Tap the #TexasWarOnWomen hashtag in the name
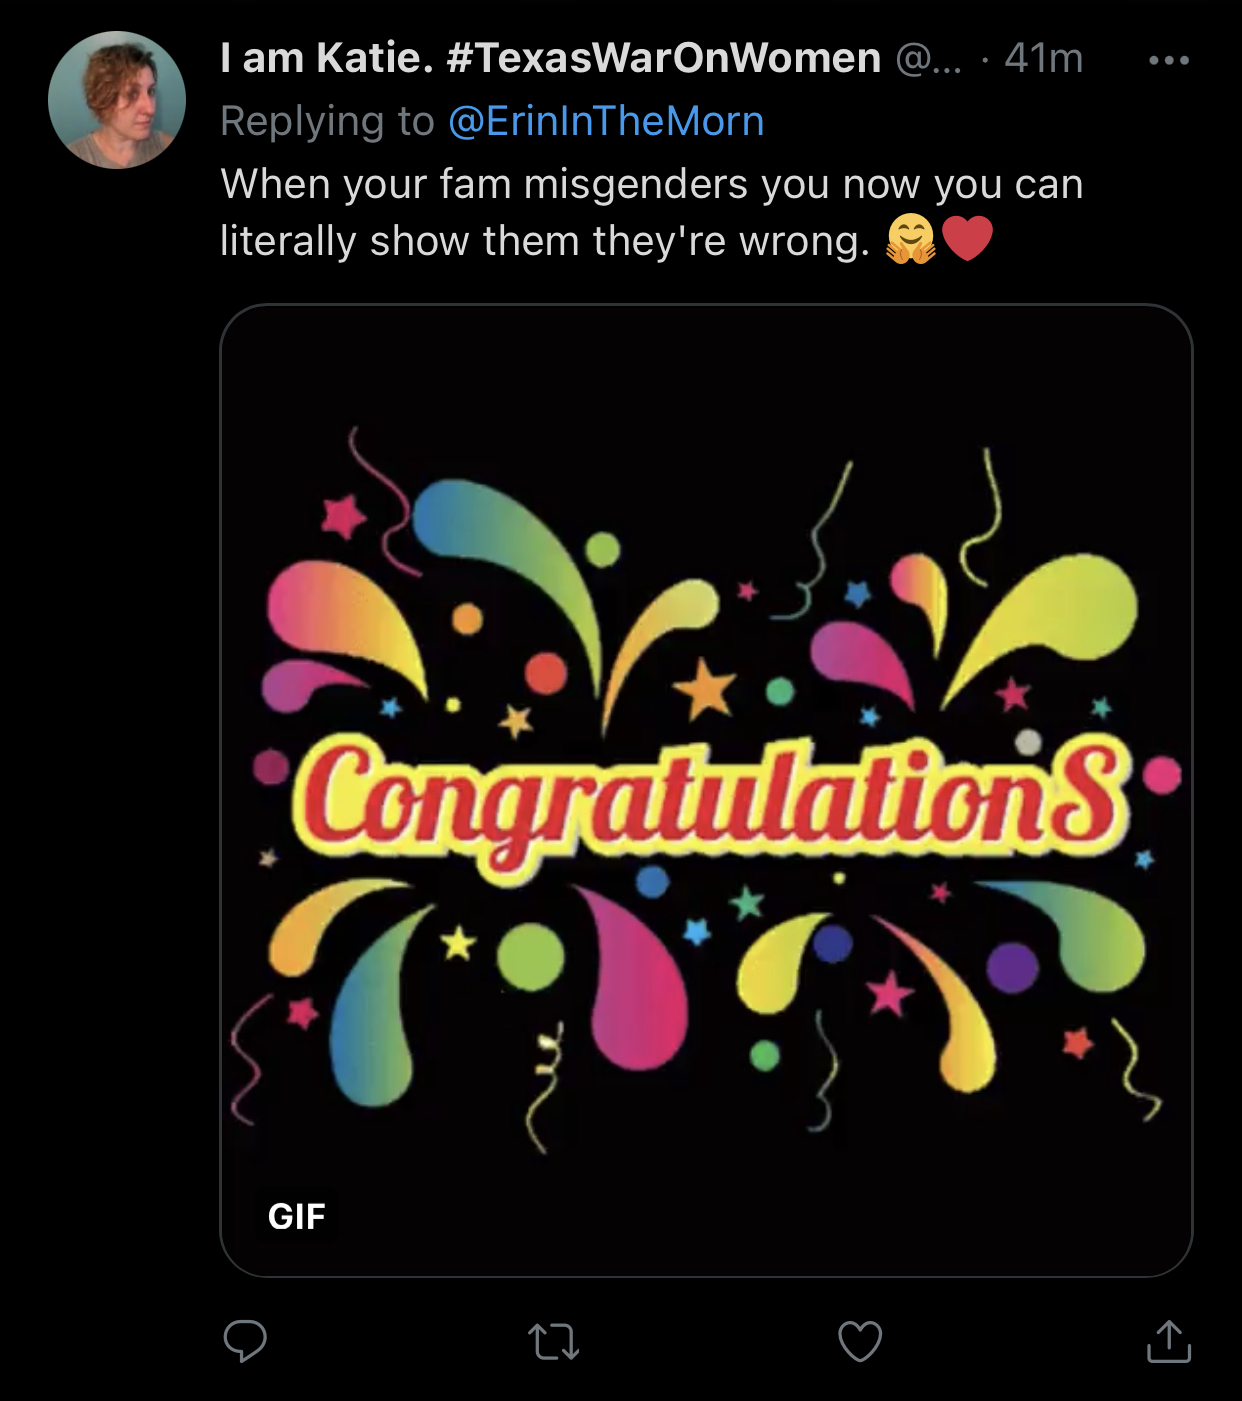Image resolution: width=1242 pixels, height=1401 pixels. (x=663, y=58)
